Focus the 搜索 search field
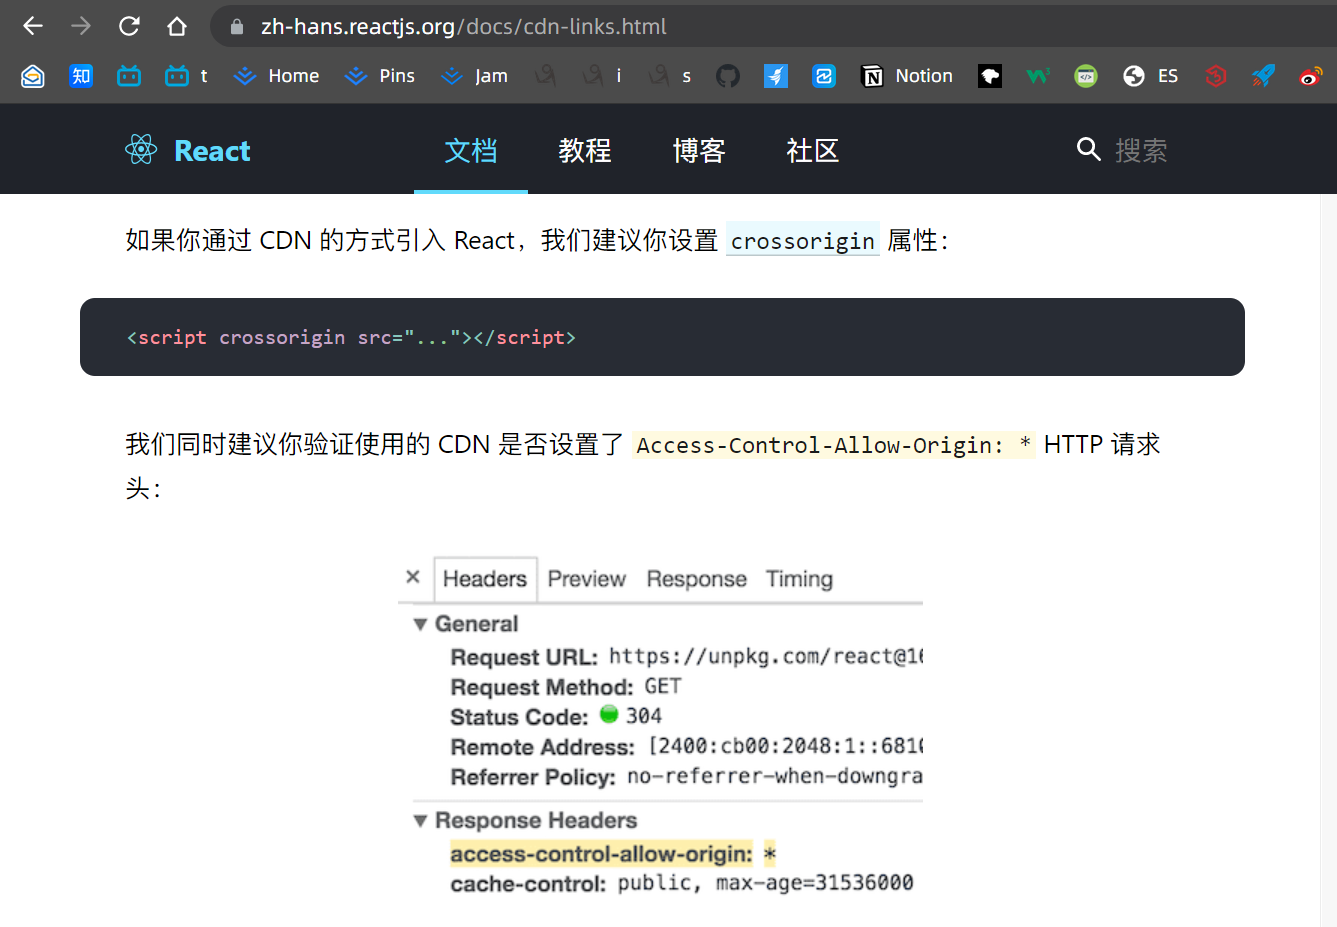The height and width of the screenshot is (927, 1337). point(1140,150)
